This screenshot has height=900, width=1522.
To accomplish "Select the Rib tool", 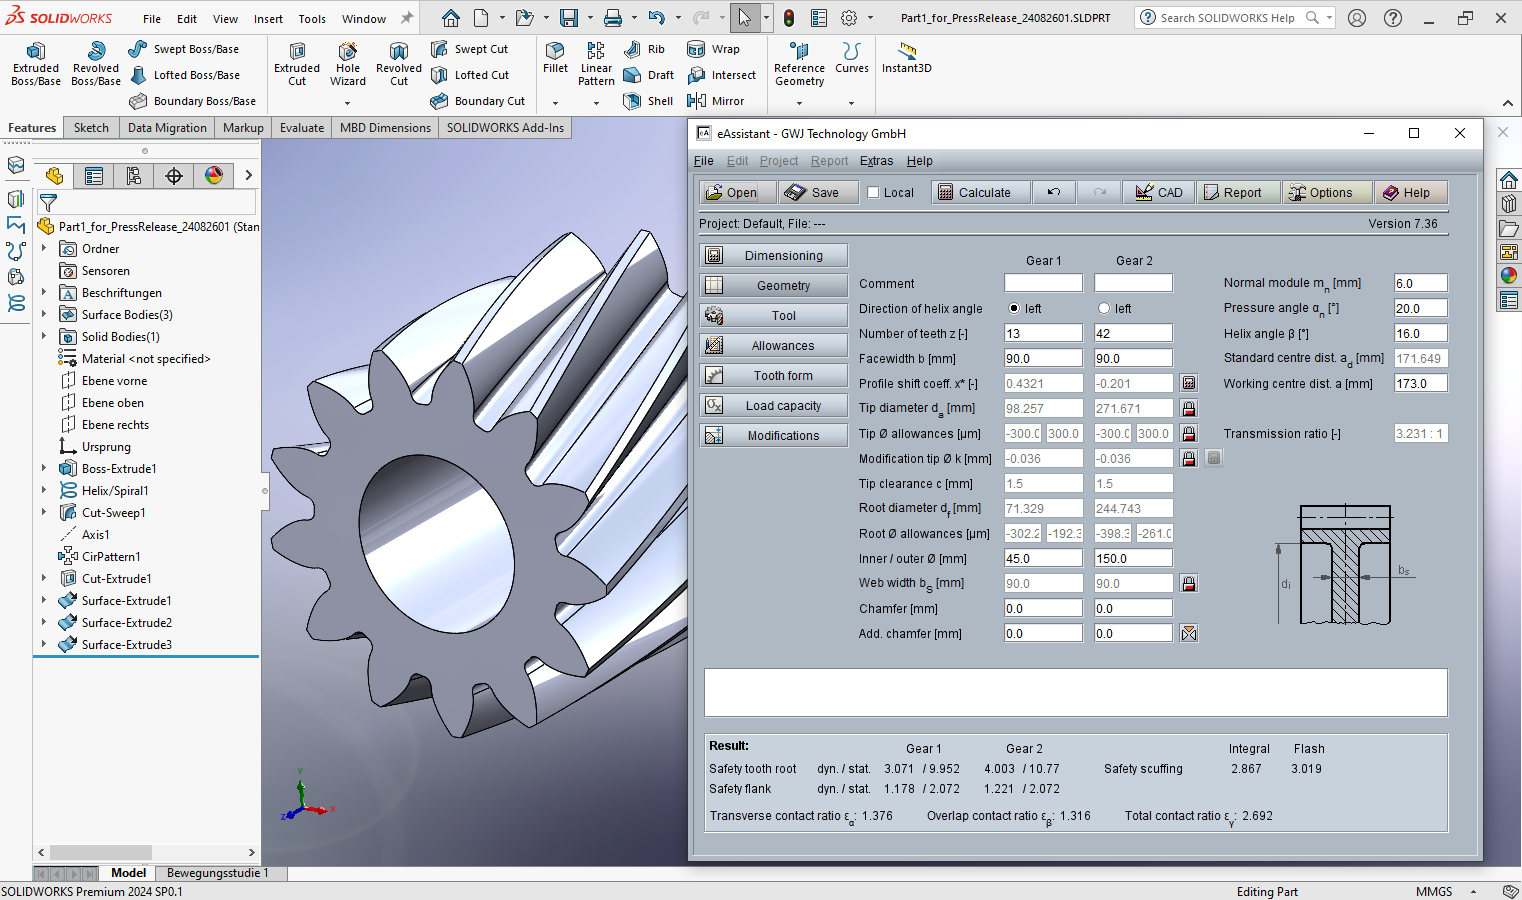I will [646, 48].
